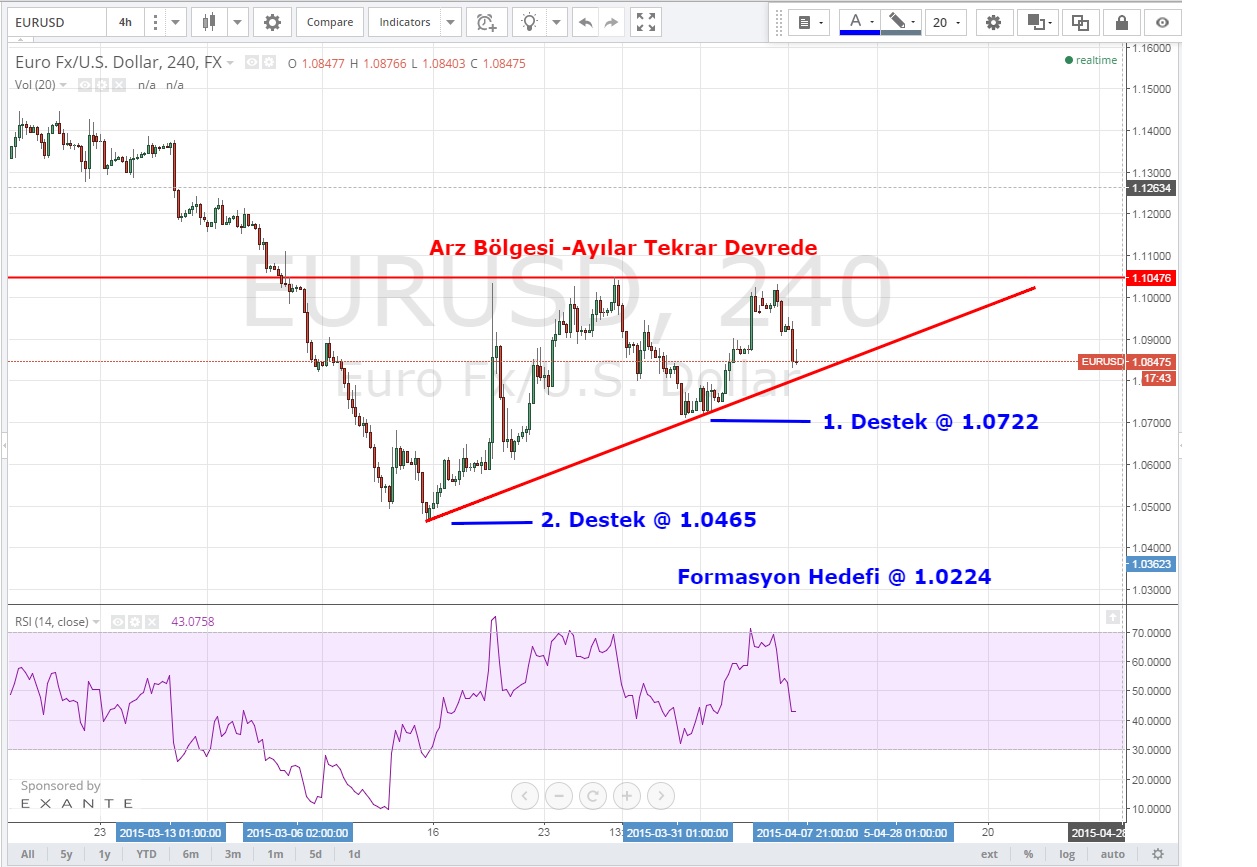Select the YTD time range
1257x867 pixels.
pos(146,854)
